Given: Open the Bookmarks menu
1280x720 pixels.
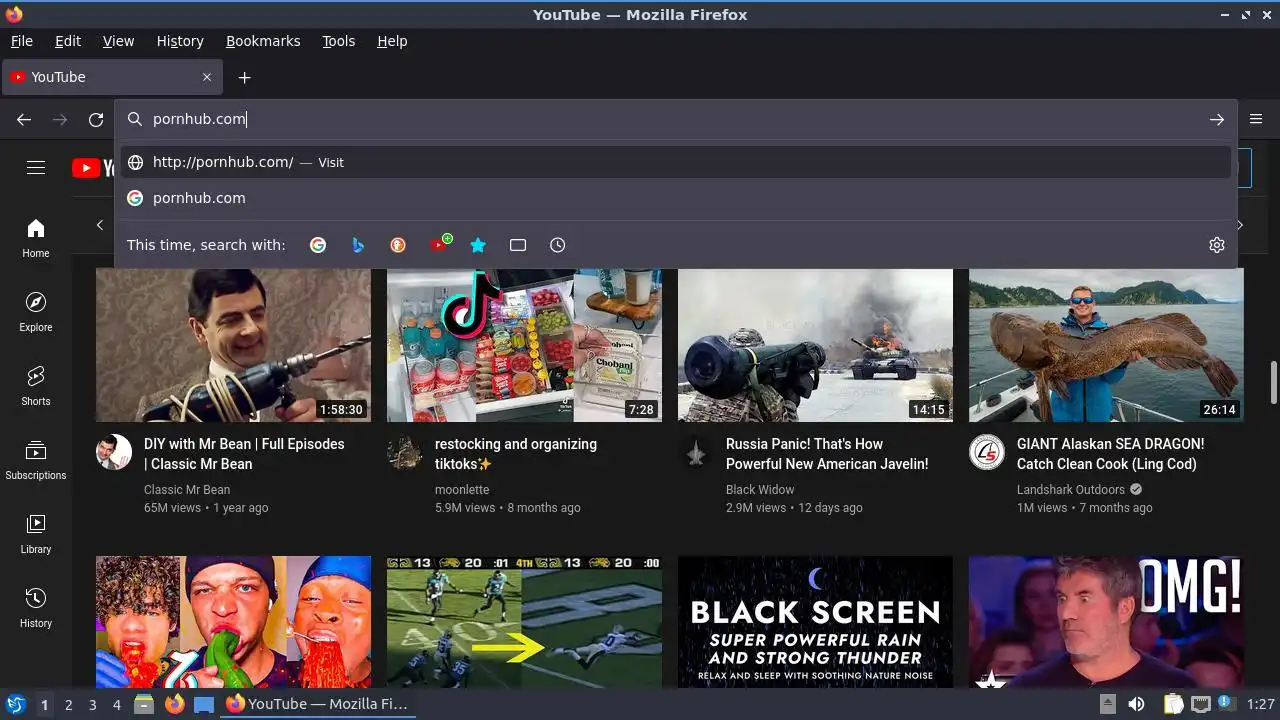Looking at the screenshot, I should coord(263,41).
